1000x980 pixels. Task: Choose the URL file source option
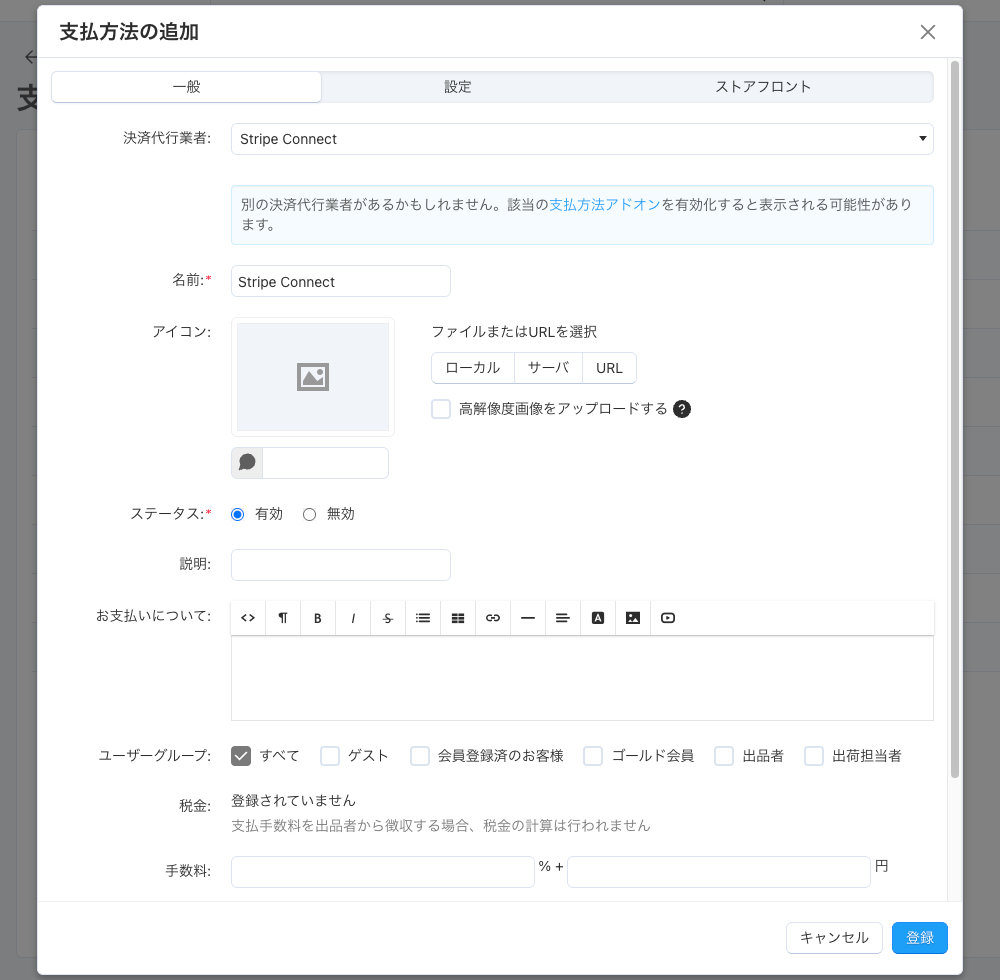tap(609, 368)
